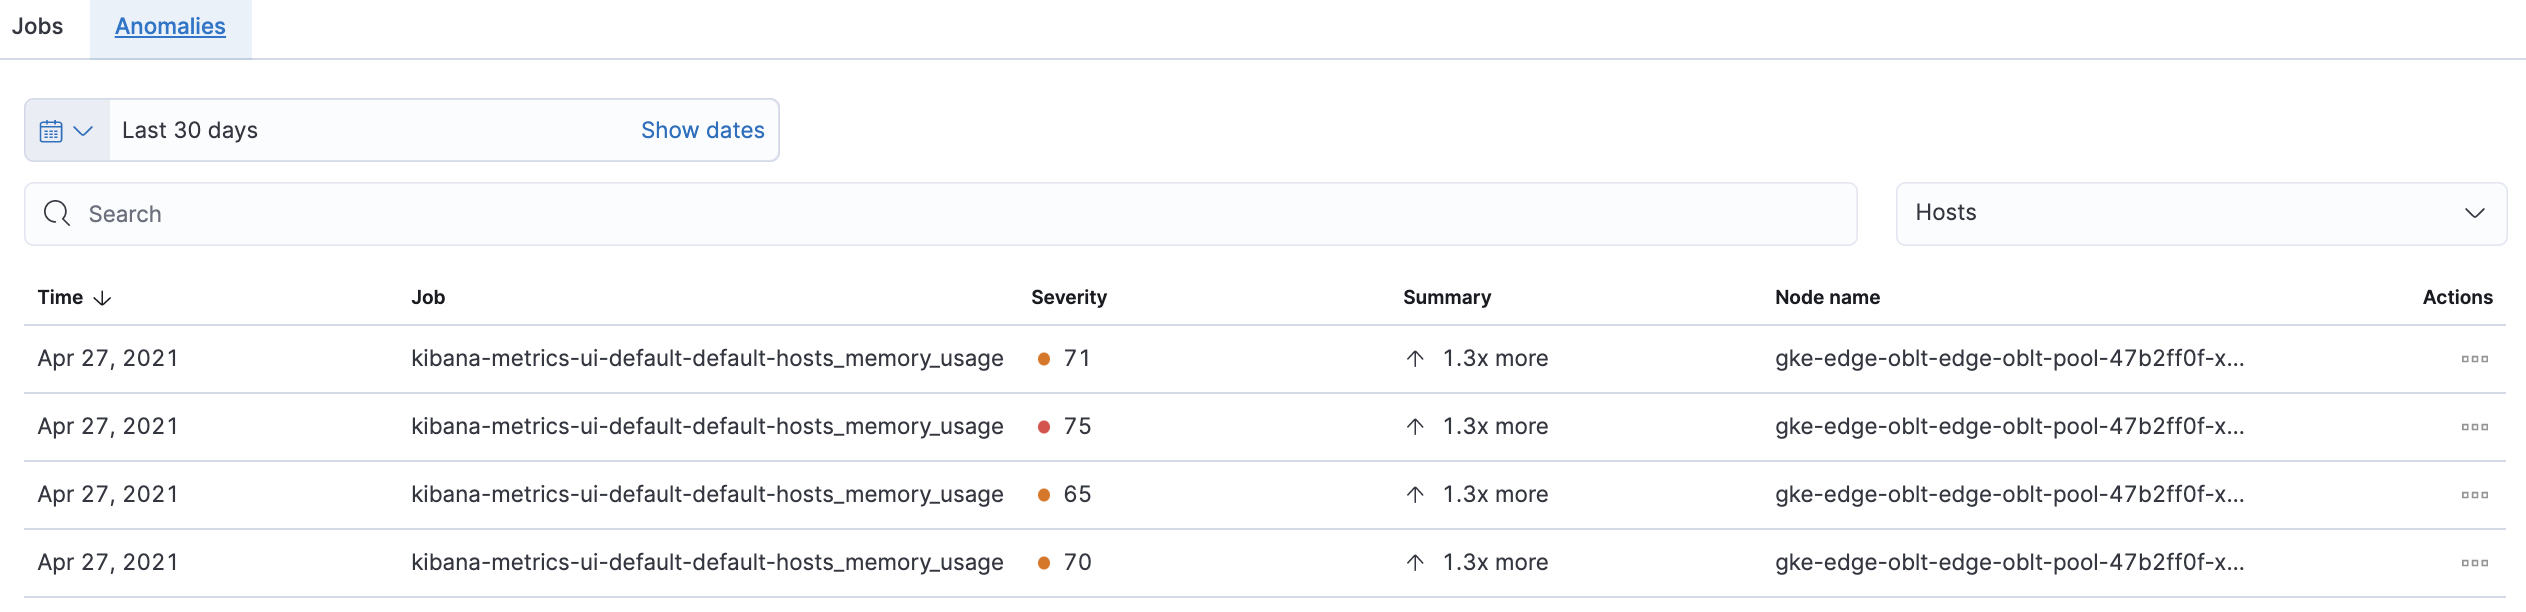This screenshot has width=2526, height=612.
Task: Open the Anomalies tab
Action: pyautogui.click(x=170, y=27)
